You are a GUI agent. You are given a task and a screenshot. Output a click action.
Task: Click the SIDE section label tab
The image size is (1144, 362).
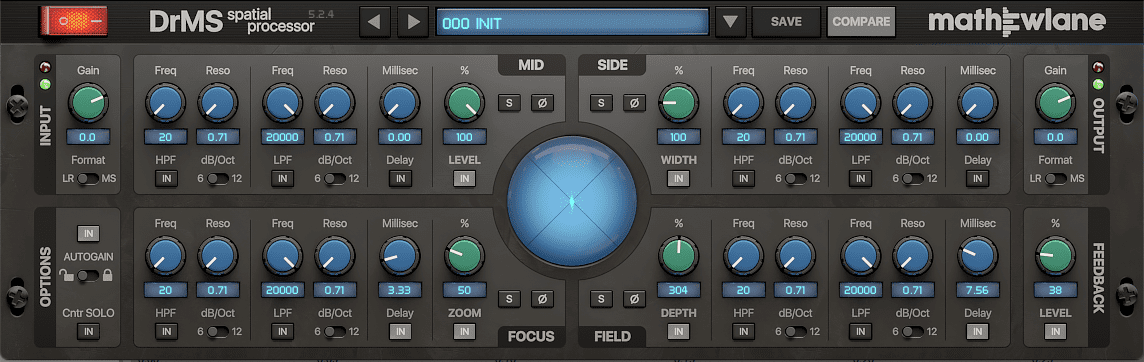612,65
